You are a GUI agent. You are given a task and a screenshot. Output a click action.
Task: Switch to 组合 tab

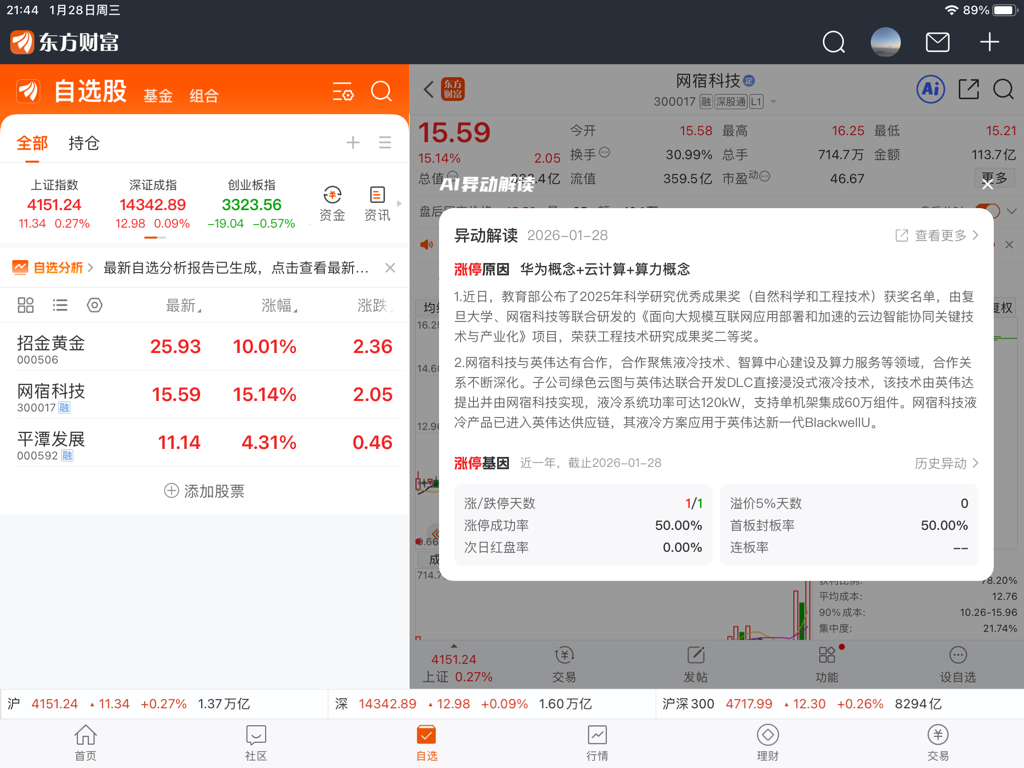pos(204,96)
